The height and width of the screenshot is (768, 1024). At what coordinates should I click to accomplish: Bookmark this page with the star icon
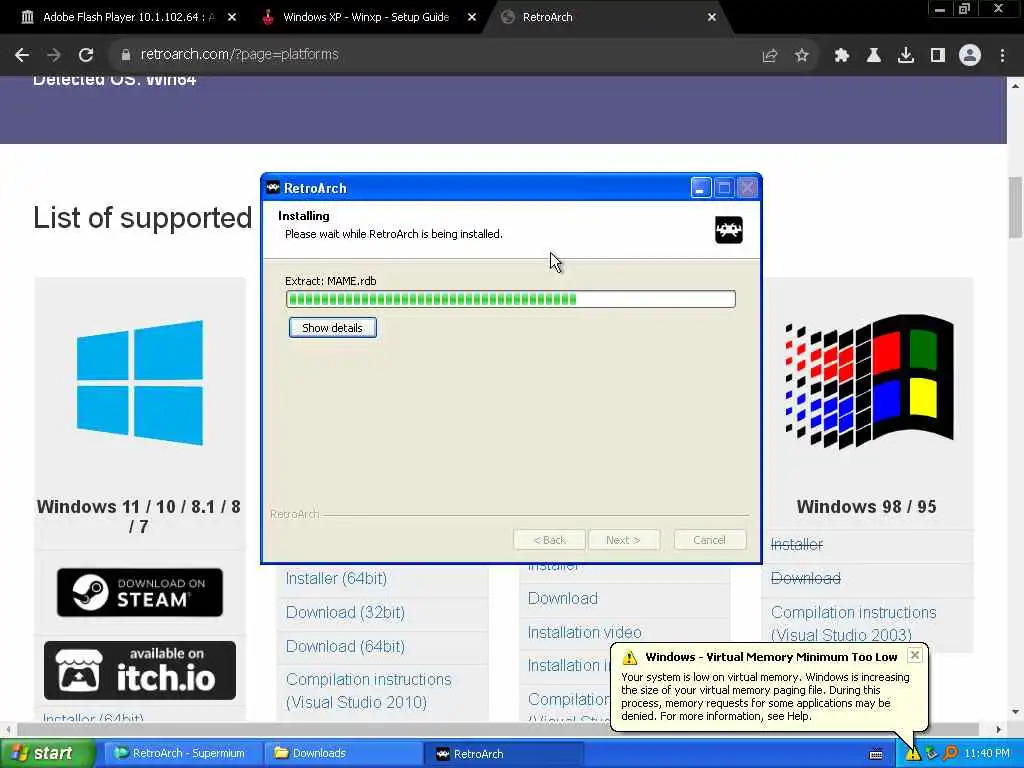click(x=802, y=56)
